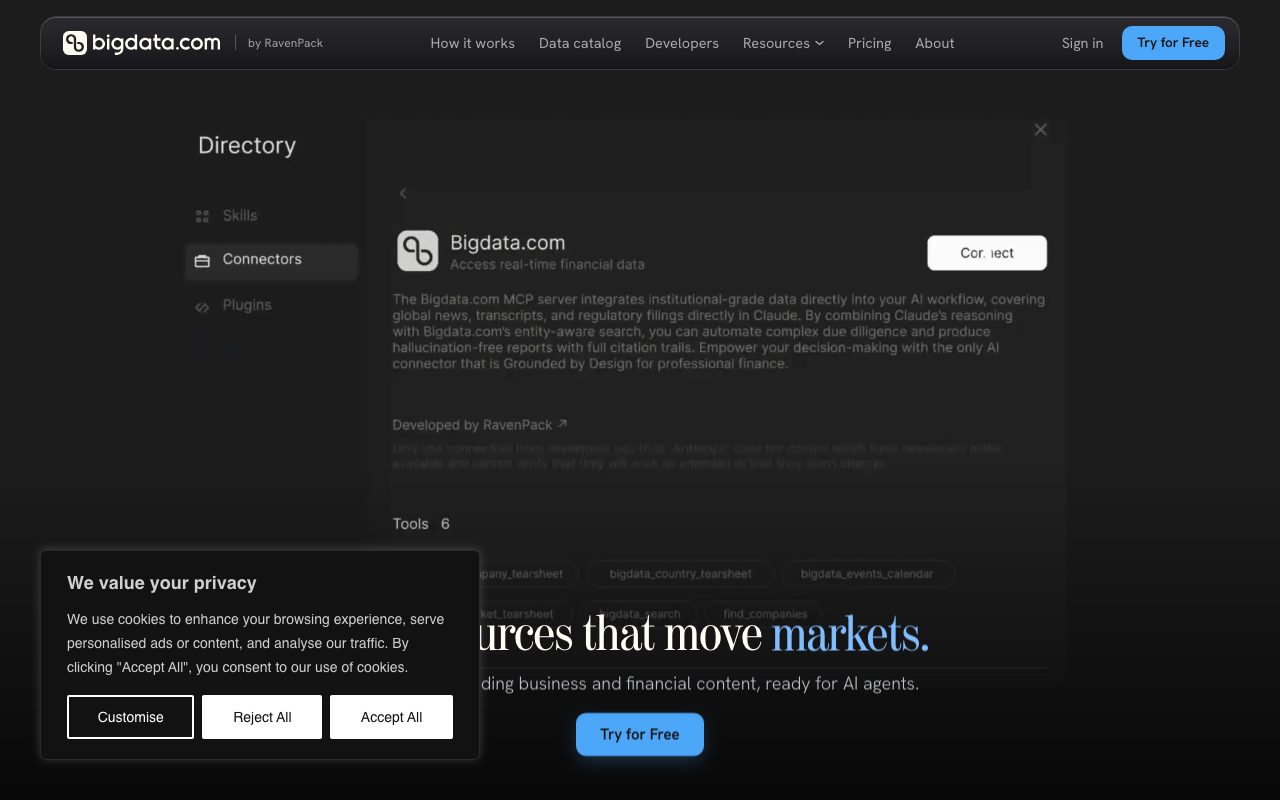Open the Pricing page
Screen dimensions: 1280x800
tap(869, 43)
